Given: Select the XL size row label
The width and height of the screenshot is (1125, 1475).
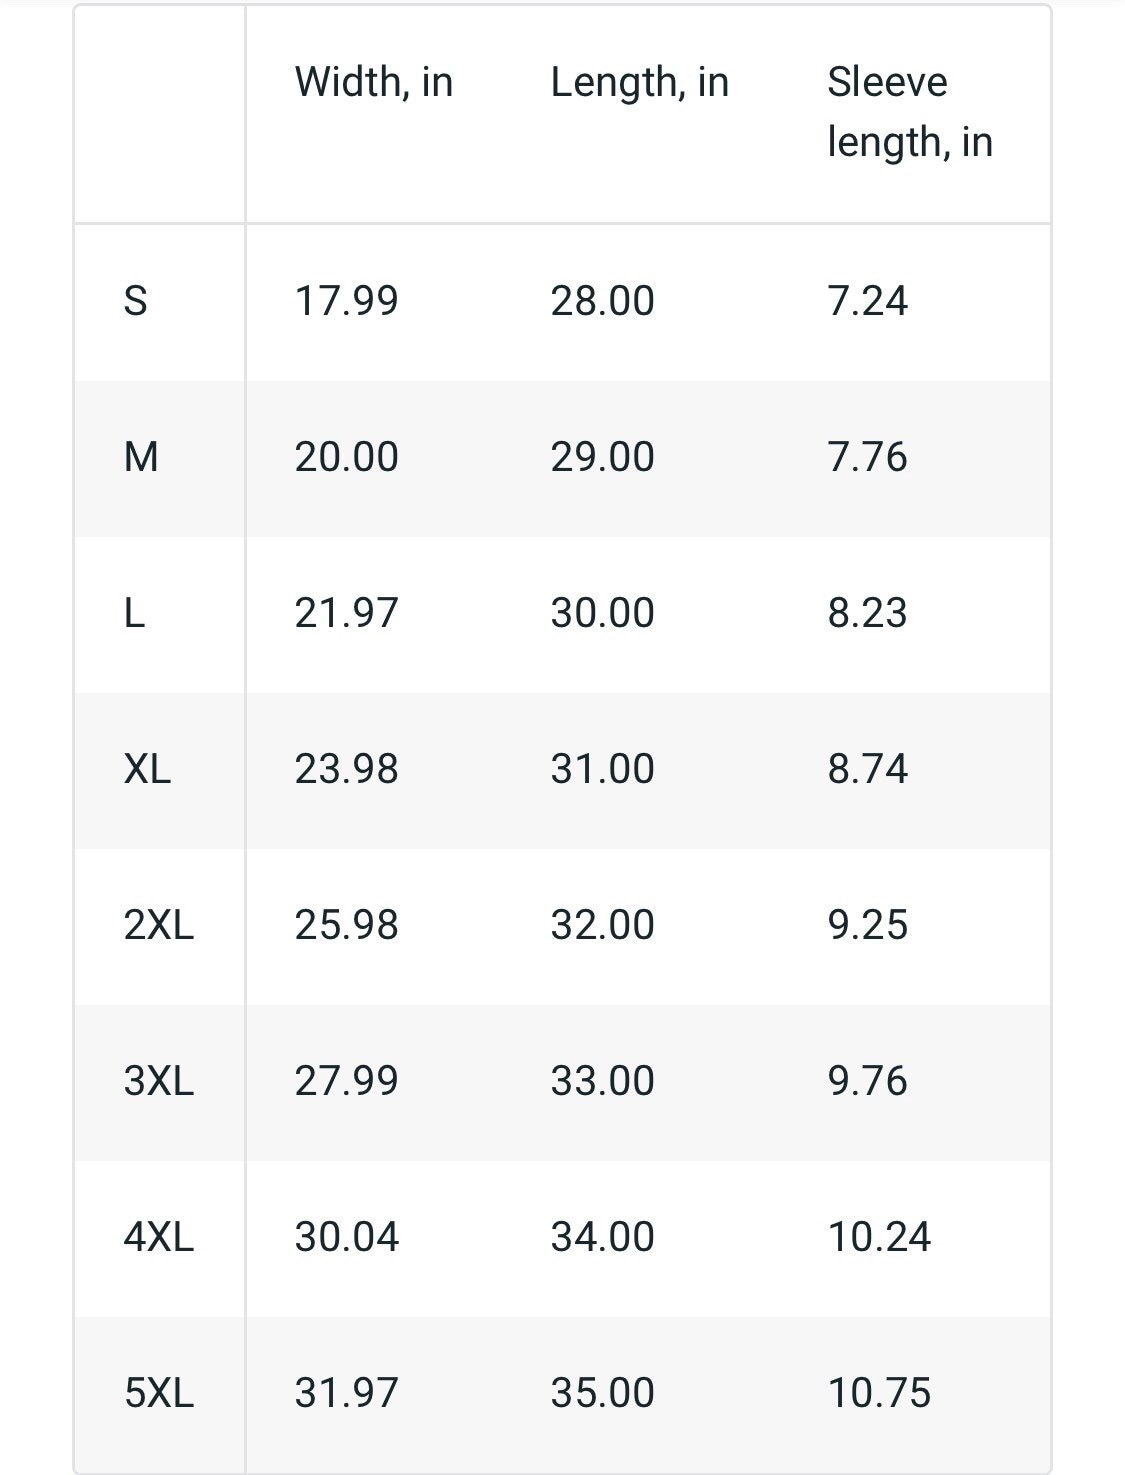Looking at the screenshot, I should (147, 769).
